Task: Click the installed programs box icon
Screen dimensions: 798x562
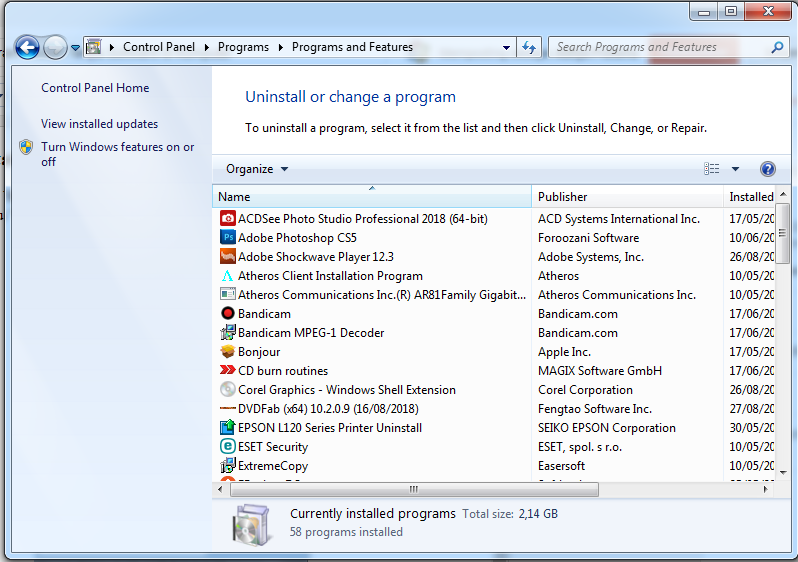Action: pyautogui.click(x=250, y=524)
